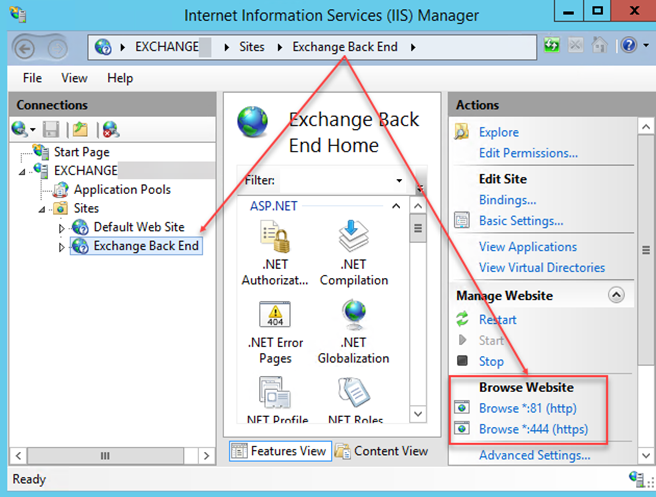Click the Stop loading icon in address bar

click(575, 45)
